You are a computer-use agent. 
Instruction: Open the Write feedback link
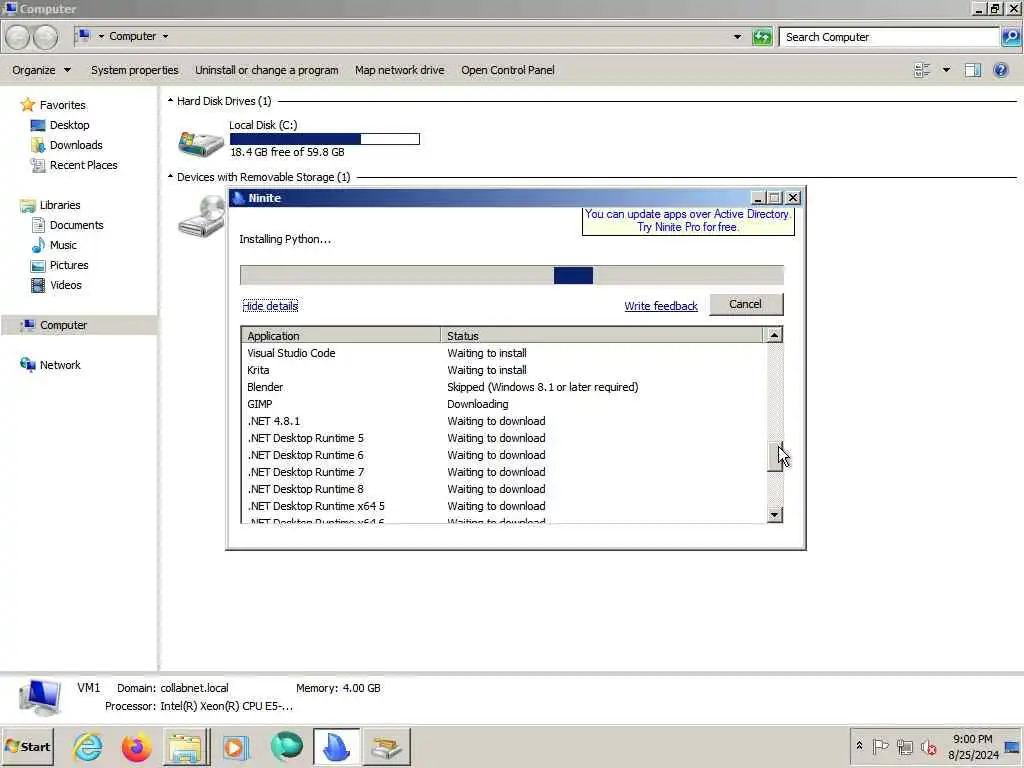tap(661, 306)
